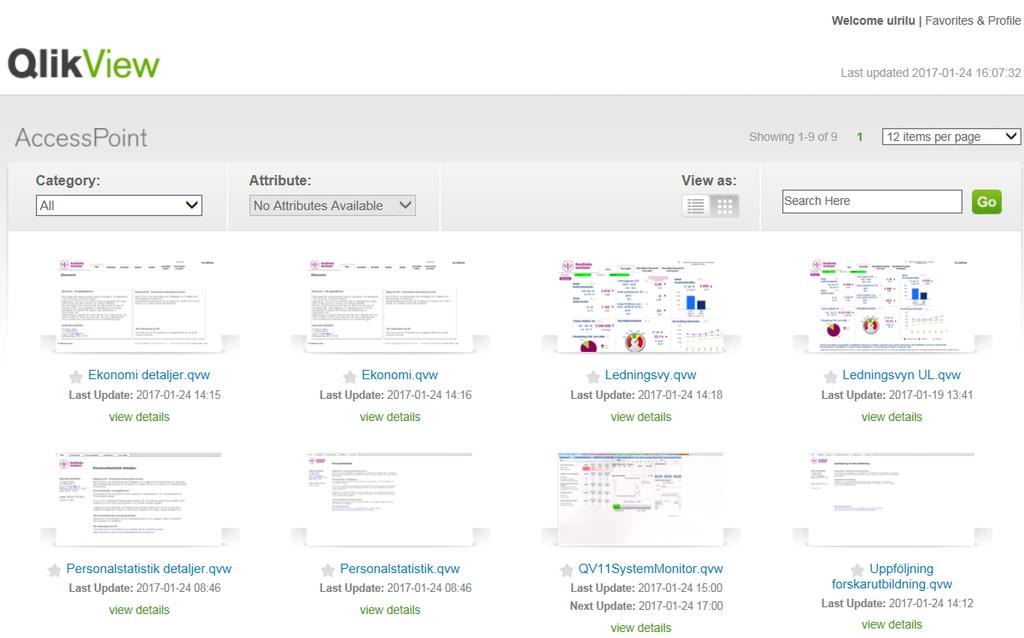Switch to thumbnail grid view

click(x=725, y=206)
